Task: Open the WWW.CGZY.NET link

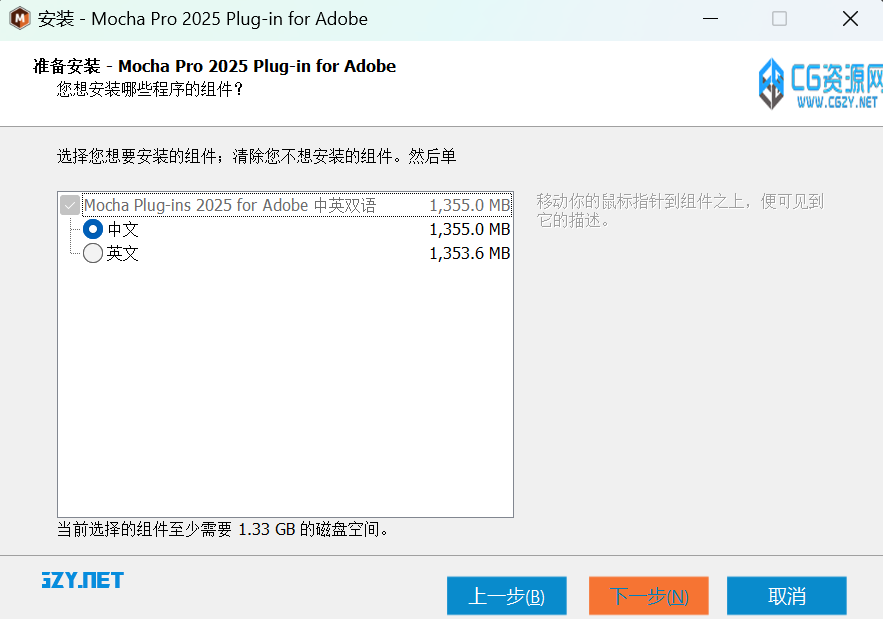Action: click(836, 101)
